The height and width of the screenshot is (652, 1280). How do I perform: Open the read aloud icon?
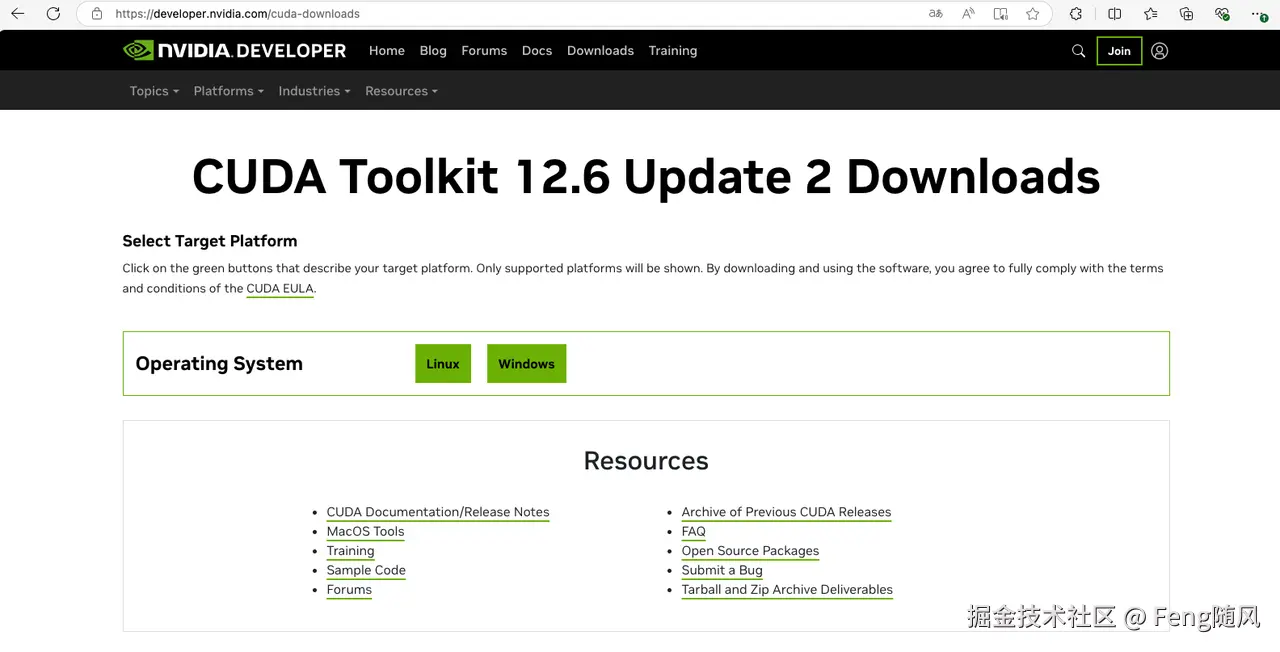tap(968, 14)
